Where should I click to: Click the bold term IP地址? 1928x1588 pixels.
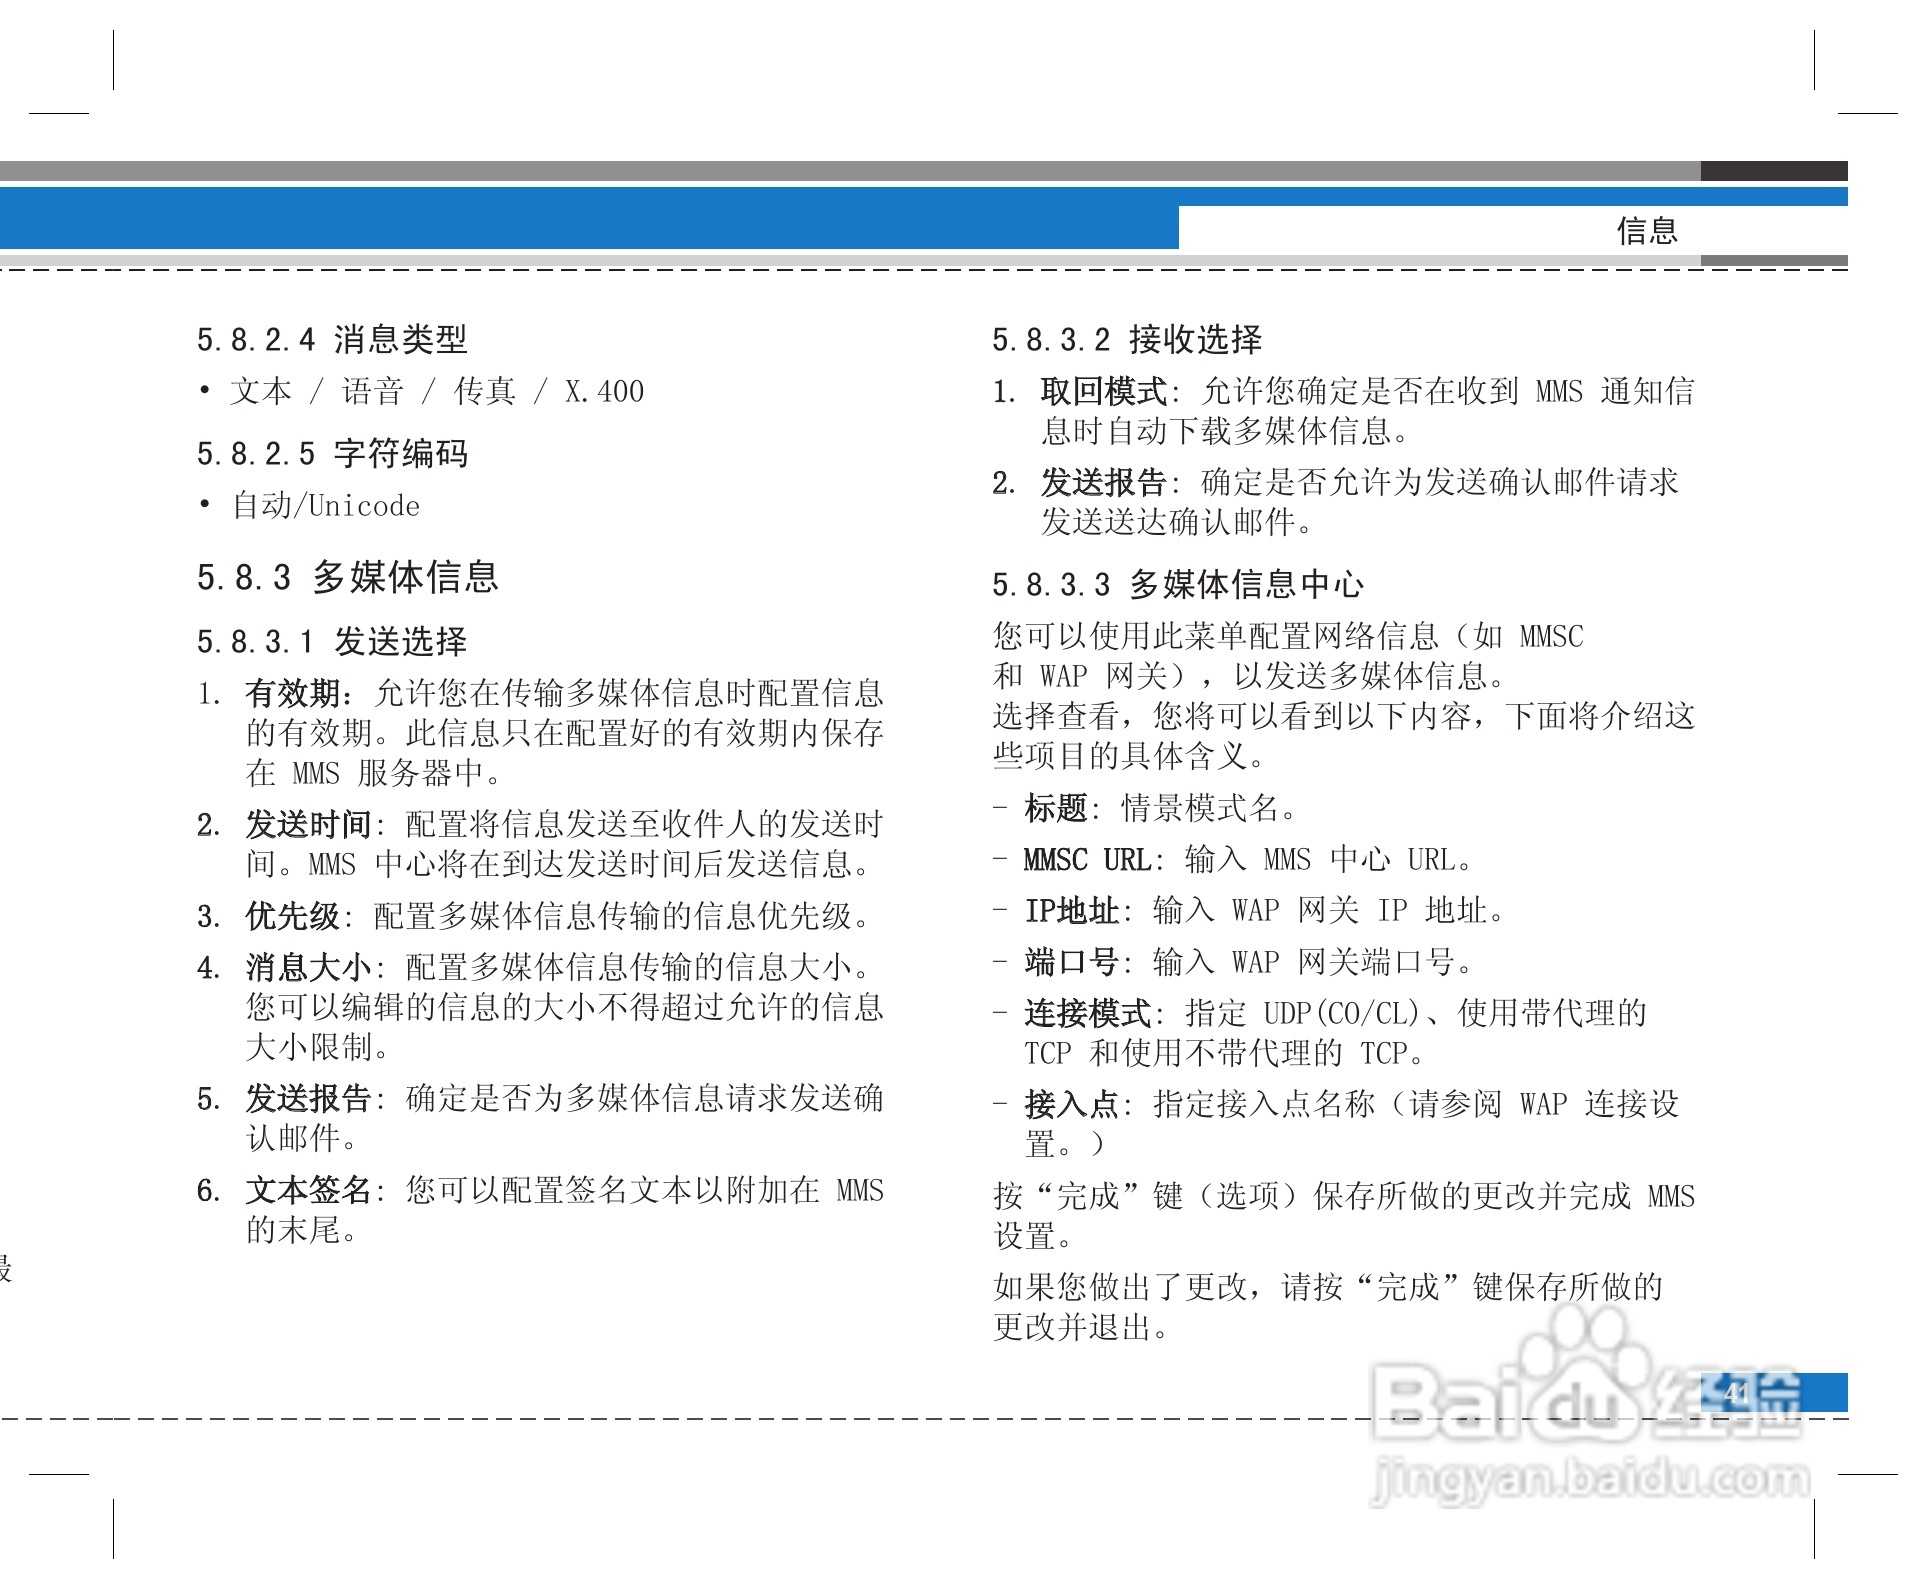click(1072, 911)
